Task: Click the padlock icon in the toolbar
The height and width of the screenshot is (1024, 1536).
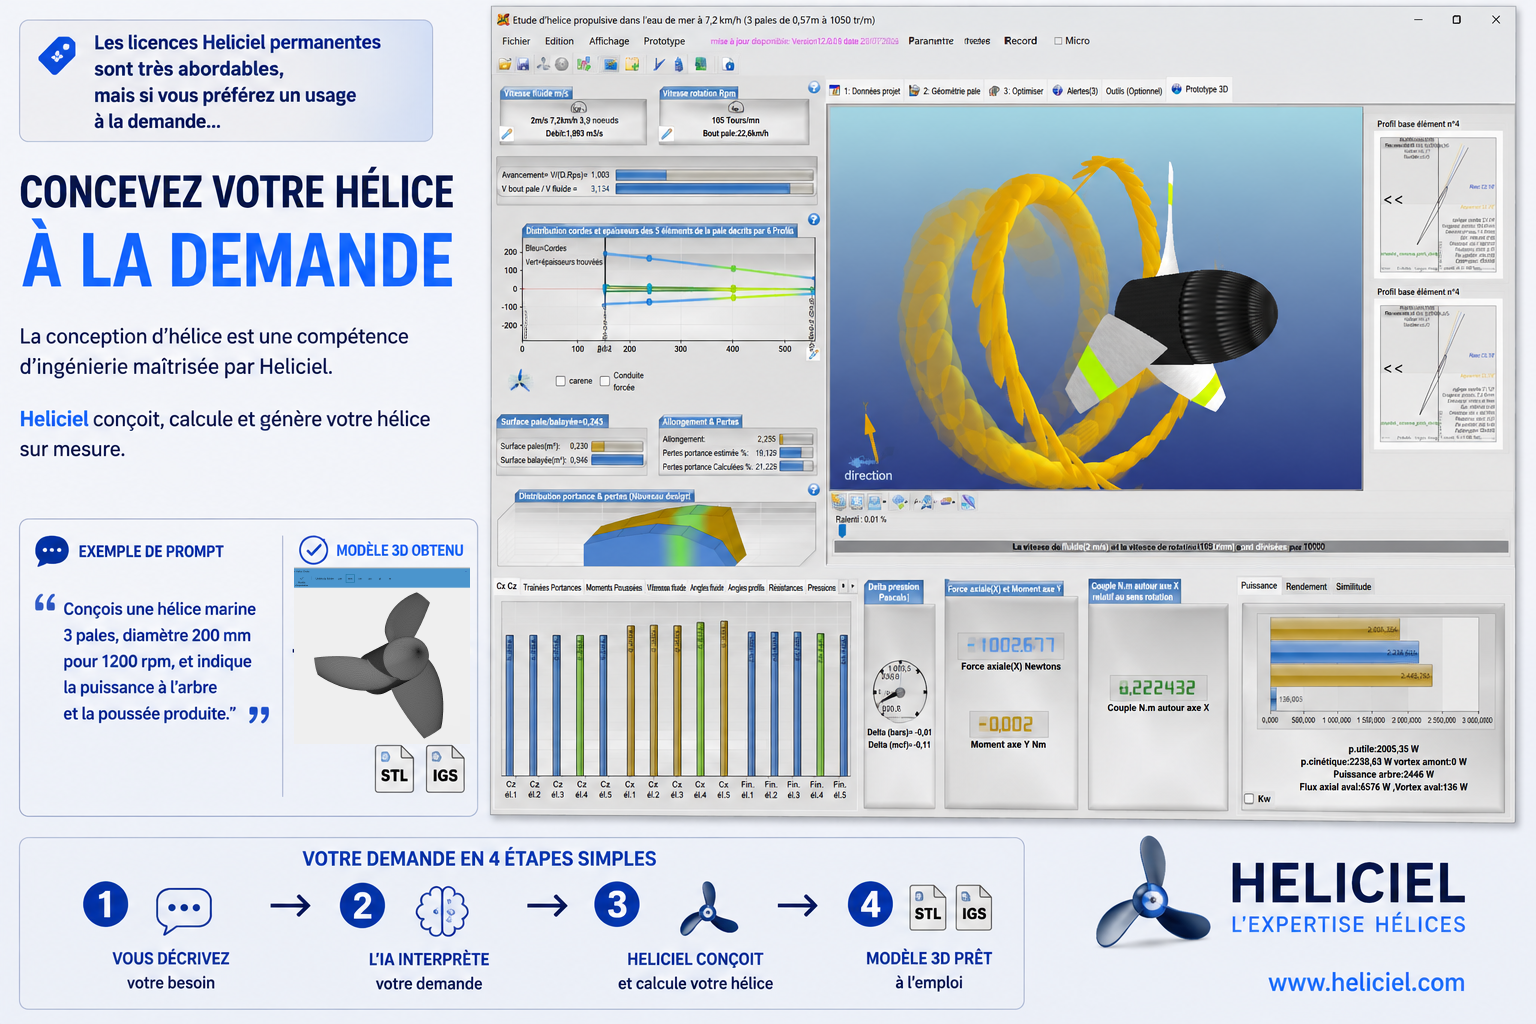Action: click(x=729, y=65)
